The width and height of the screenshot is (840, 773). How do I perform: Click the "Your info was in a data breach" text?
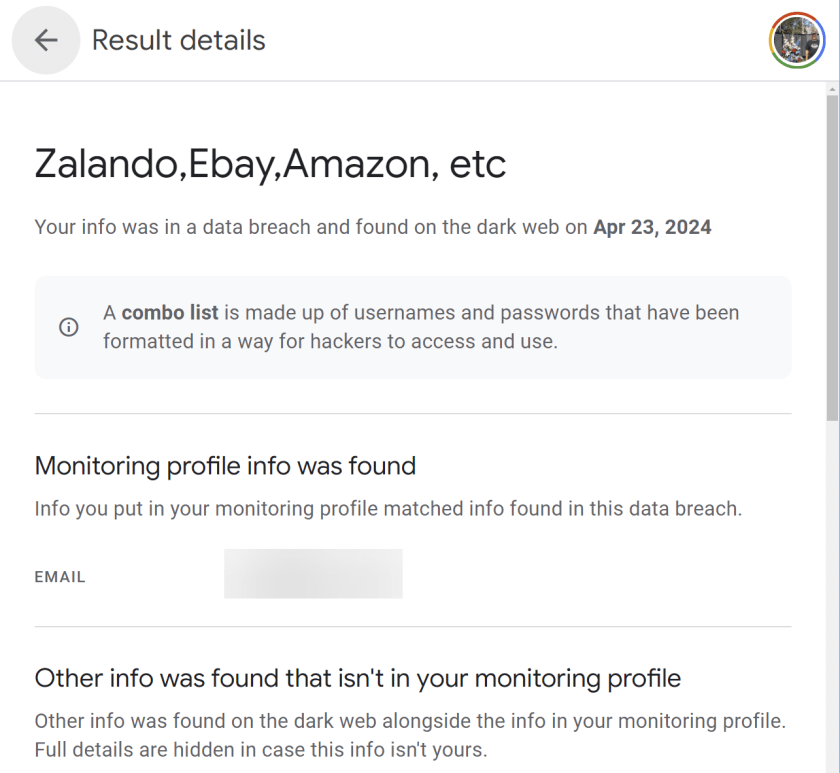173,227
